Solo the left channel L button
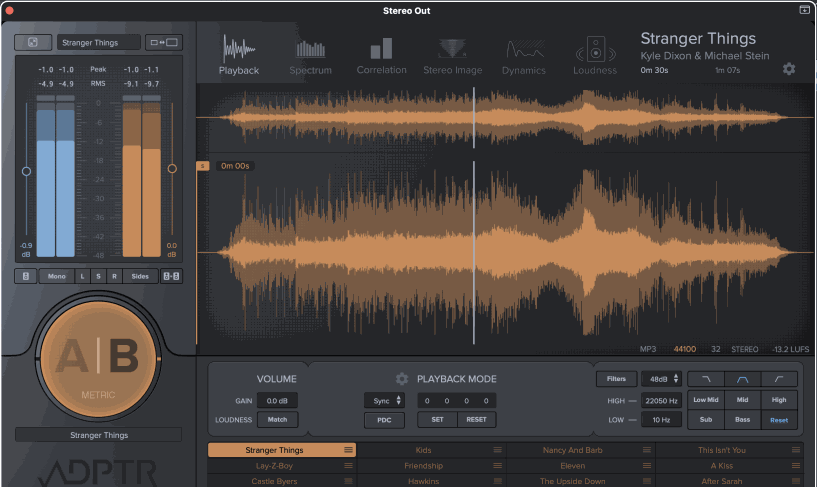This screenshot has height=487, width=817. [82, 276]
